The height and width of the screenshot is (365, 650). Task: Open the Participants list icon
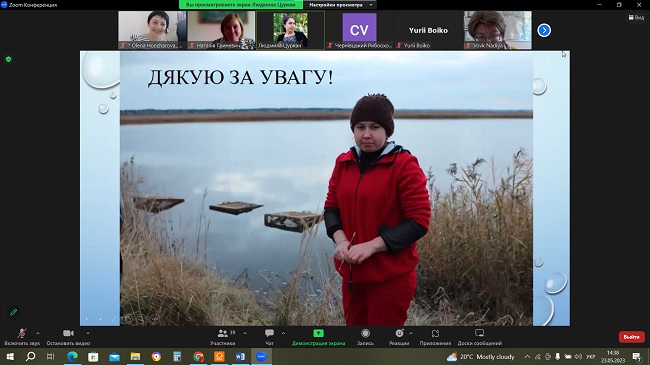223,333
